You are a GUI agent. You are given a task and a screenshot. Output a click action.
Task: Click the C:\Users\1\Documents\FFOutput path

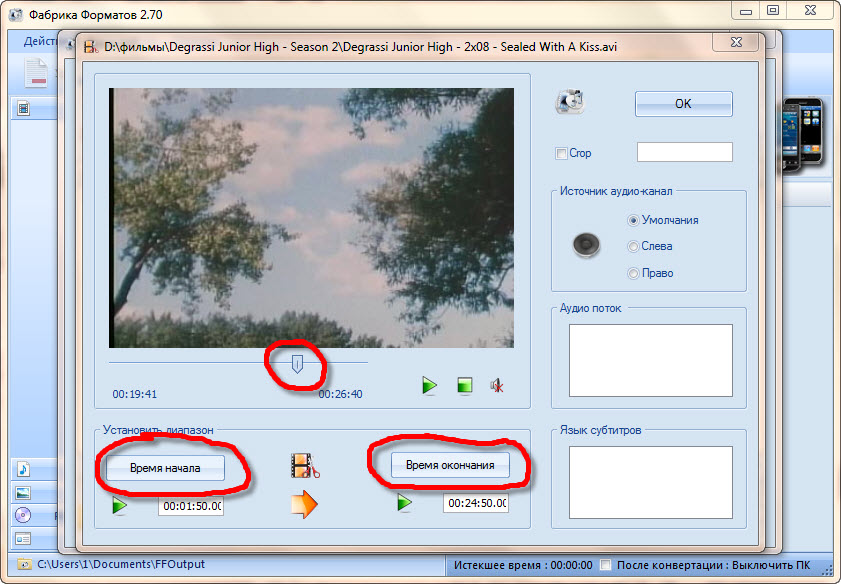tap(121, 564)
